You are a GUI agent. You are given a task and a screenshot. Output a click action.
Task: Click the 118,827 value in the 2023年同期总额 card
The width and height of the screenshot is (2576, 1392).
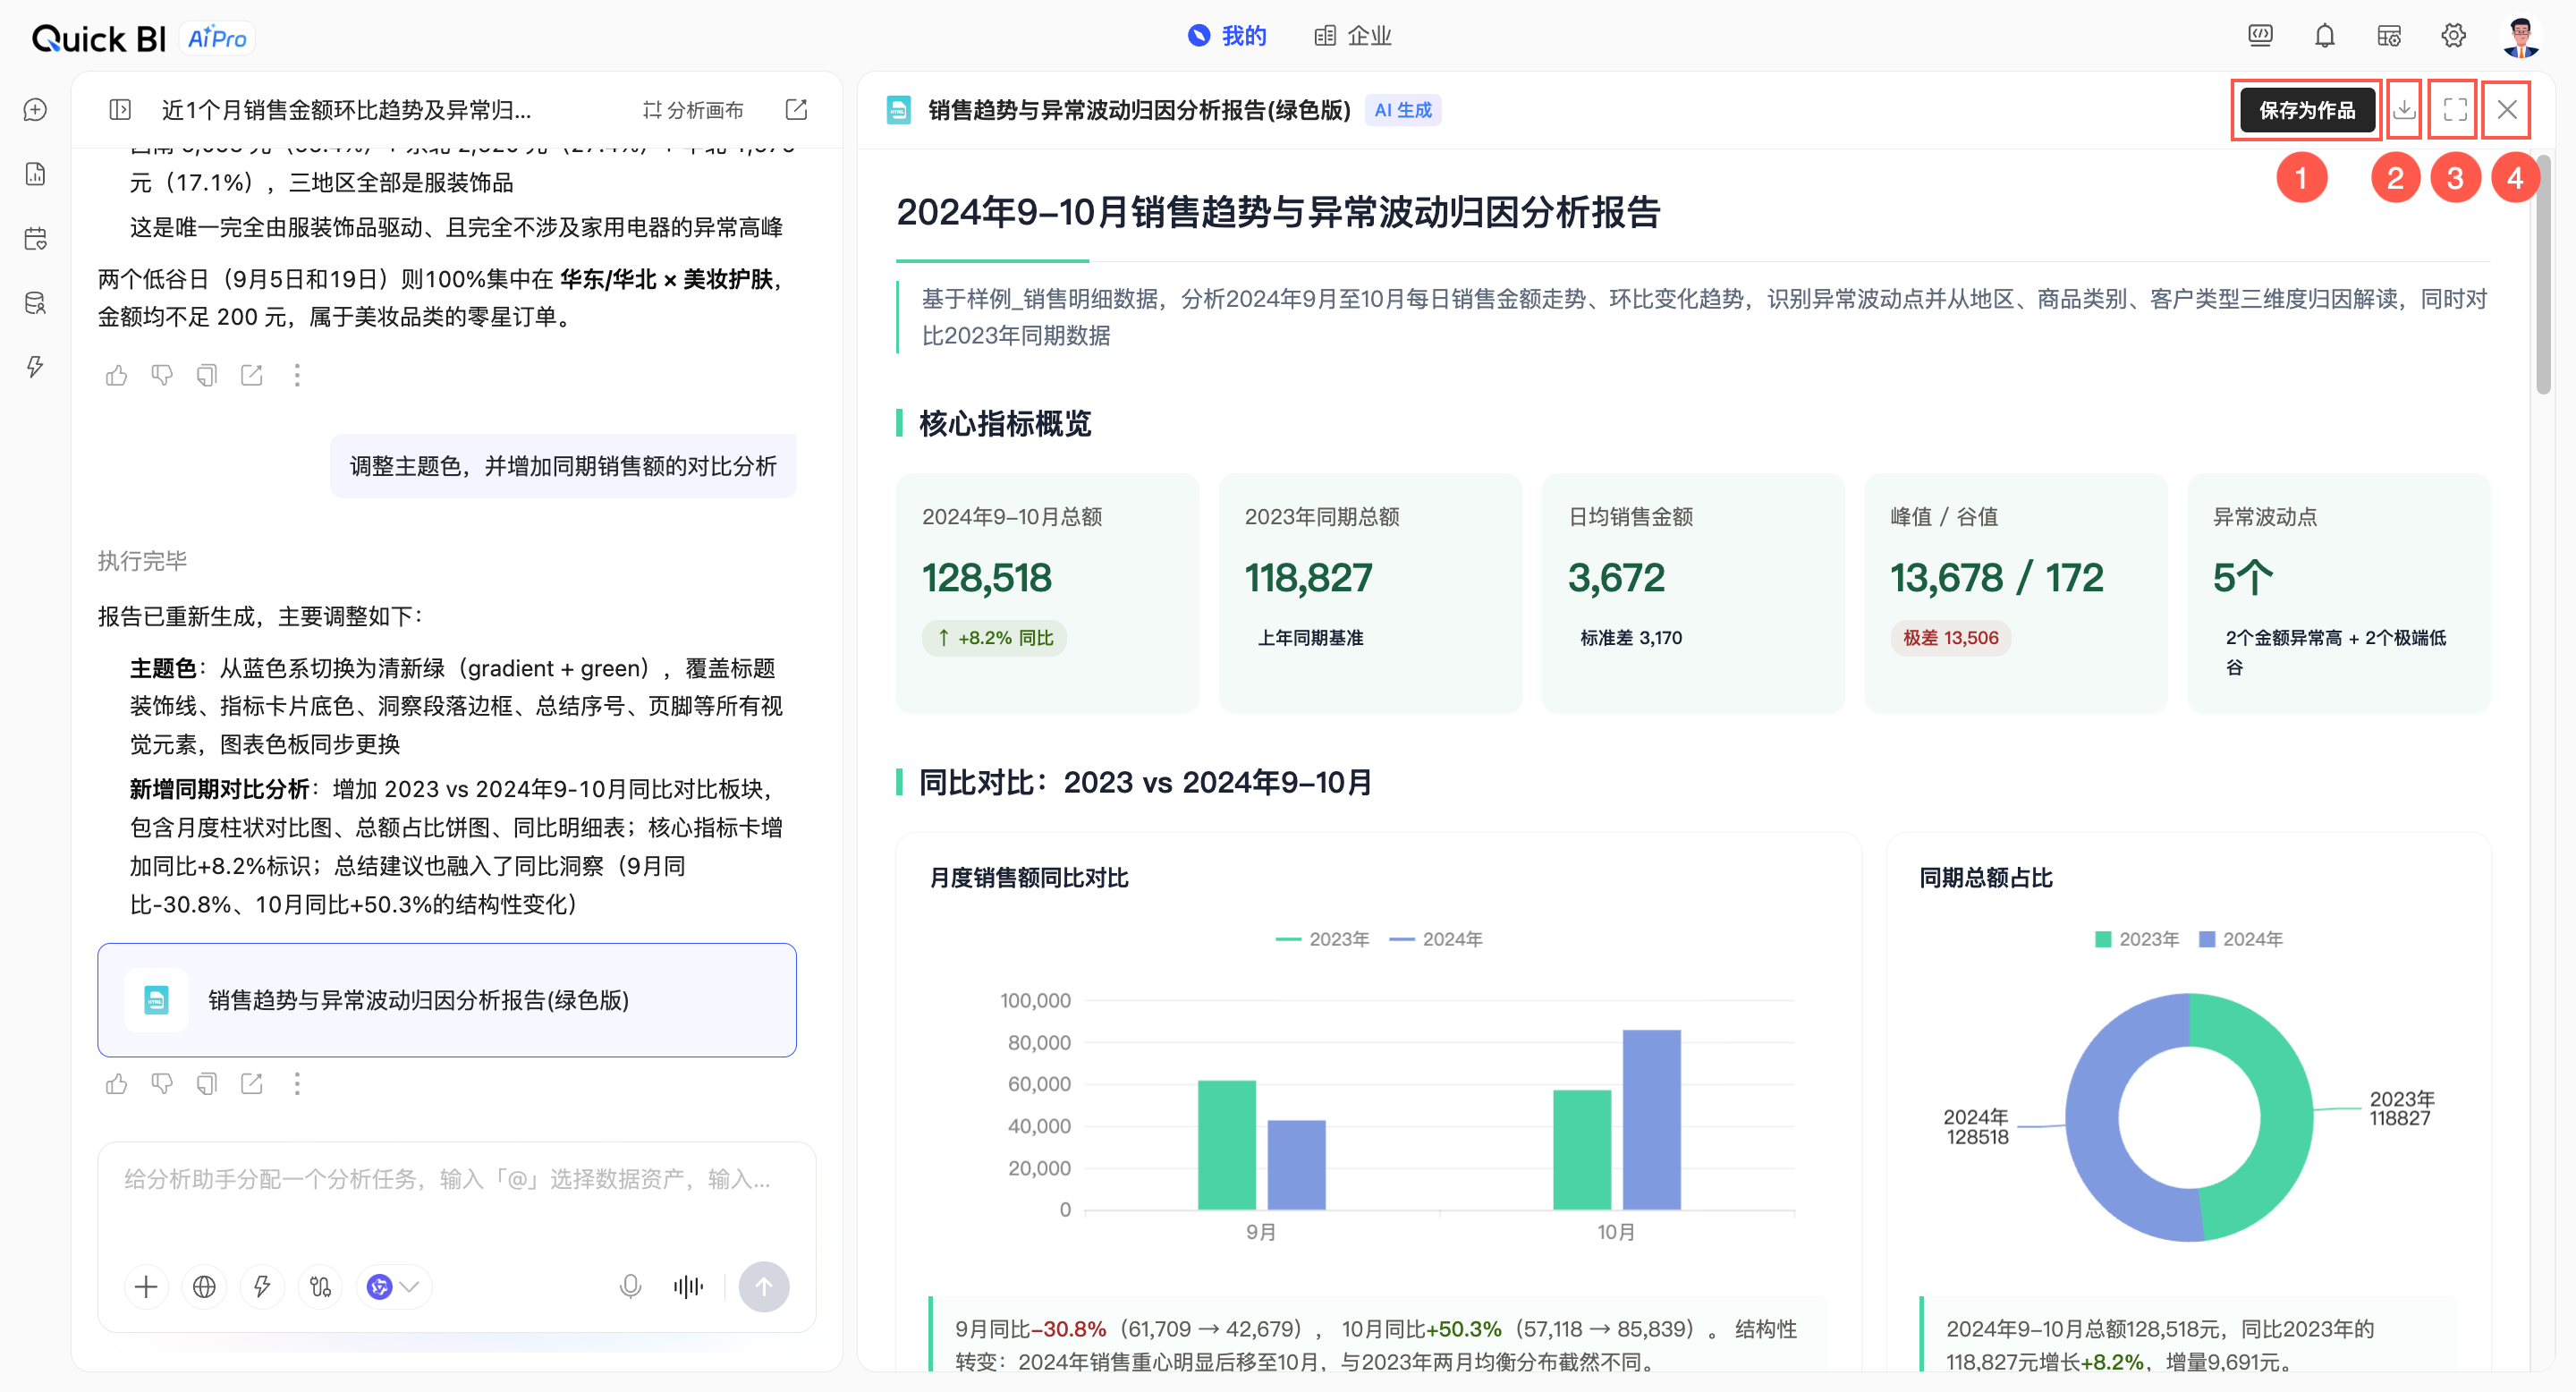pyautogui.click(x=1308, y=577)
